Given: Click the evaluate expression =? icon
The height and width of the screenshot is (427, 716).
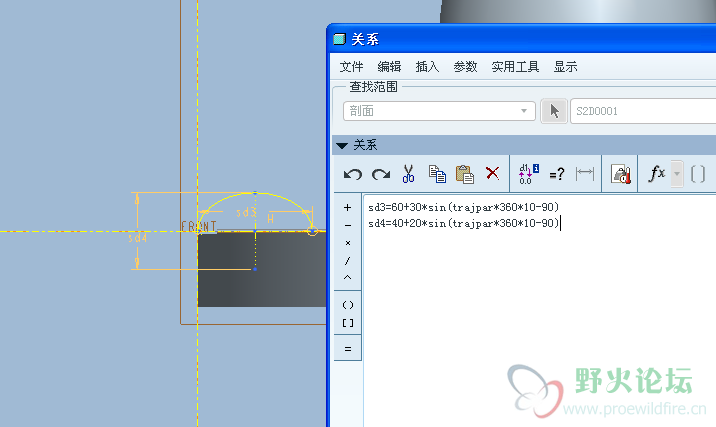Looking at the screenshot, I should pos(557,174).
